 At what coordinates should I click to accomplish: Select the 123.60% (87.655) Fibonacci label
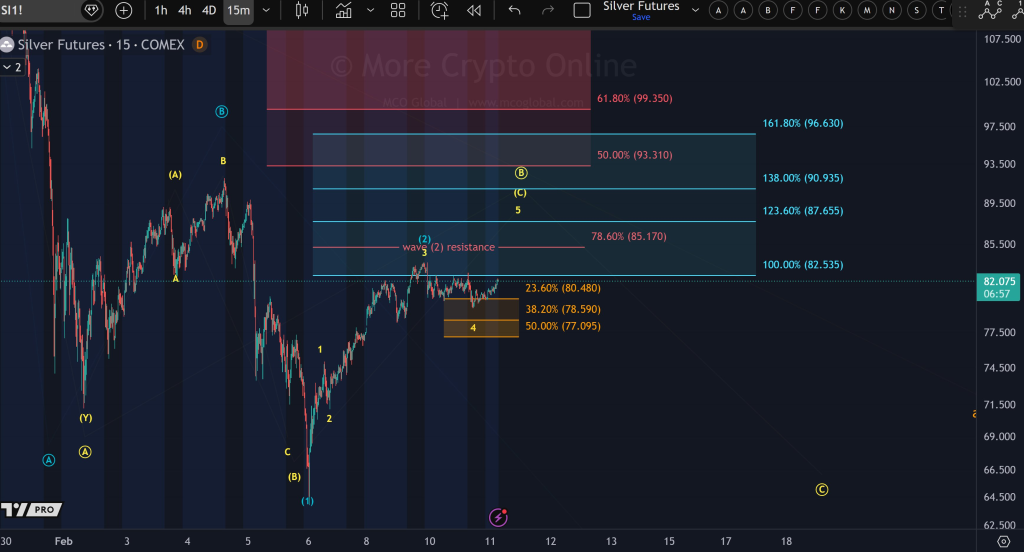[803, 210]
